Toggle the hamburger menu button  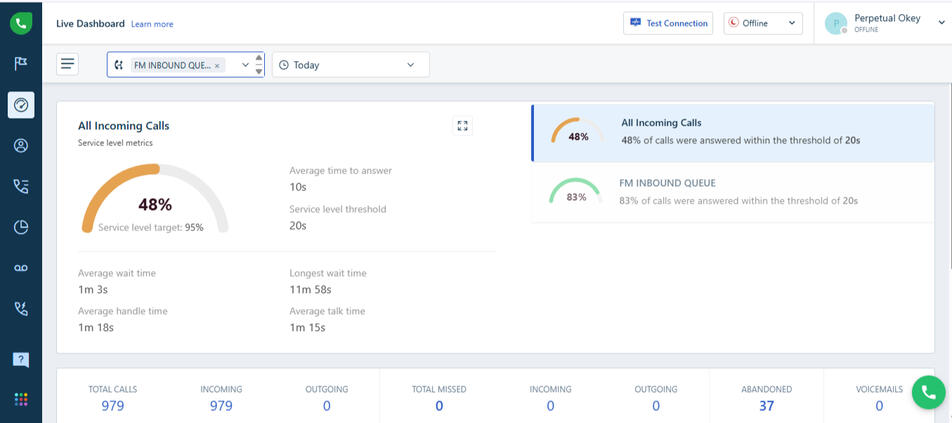point(68,64)
